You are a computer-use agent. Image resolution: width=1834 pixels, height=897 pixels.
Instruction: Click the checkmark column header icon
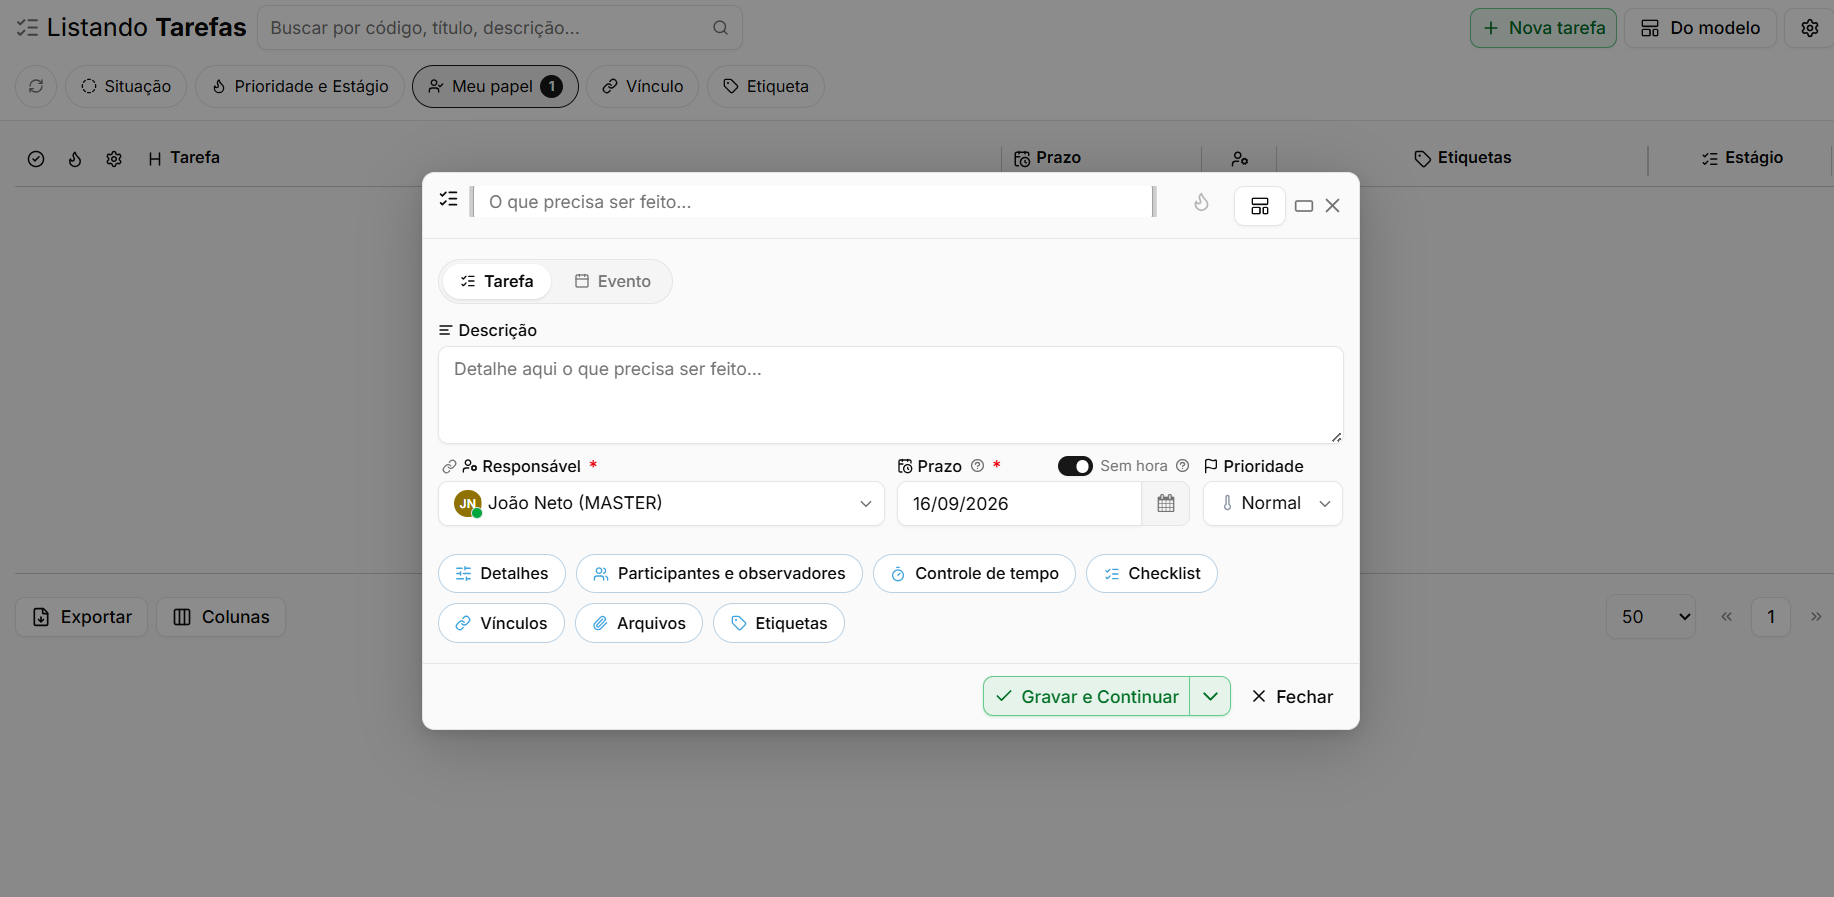click(36, 159)
